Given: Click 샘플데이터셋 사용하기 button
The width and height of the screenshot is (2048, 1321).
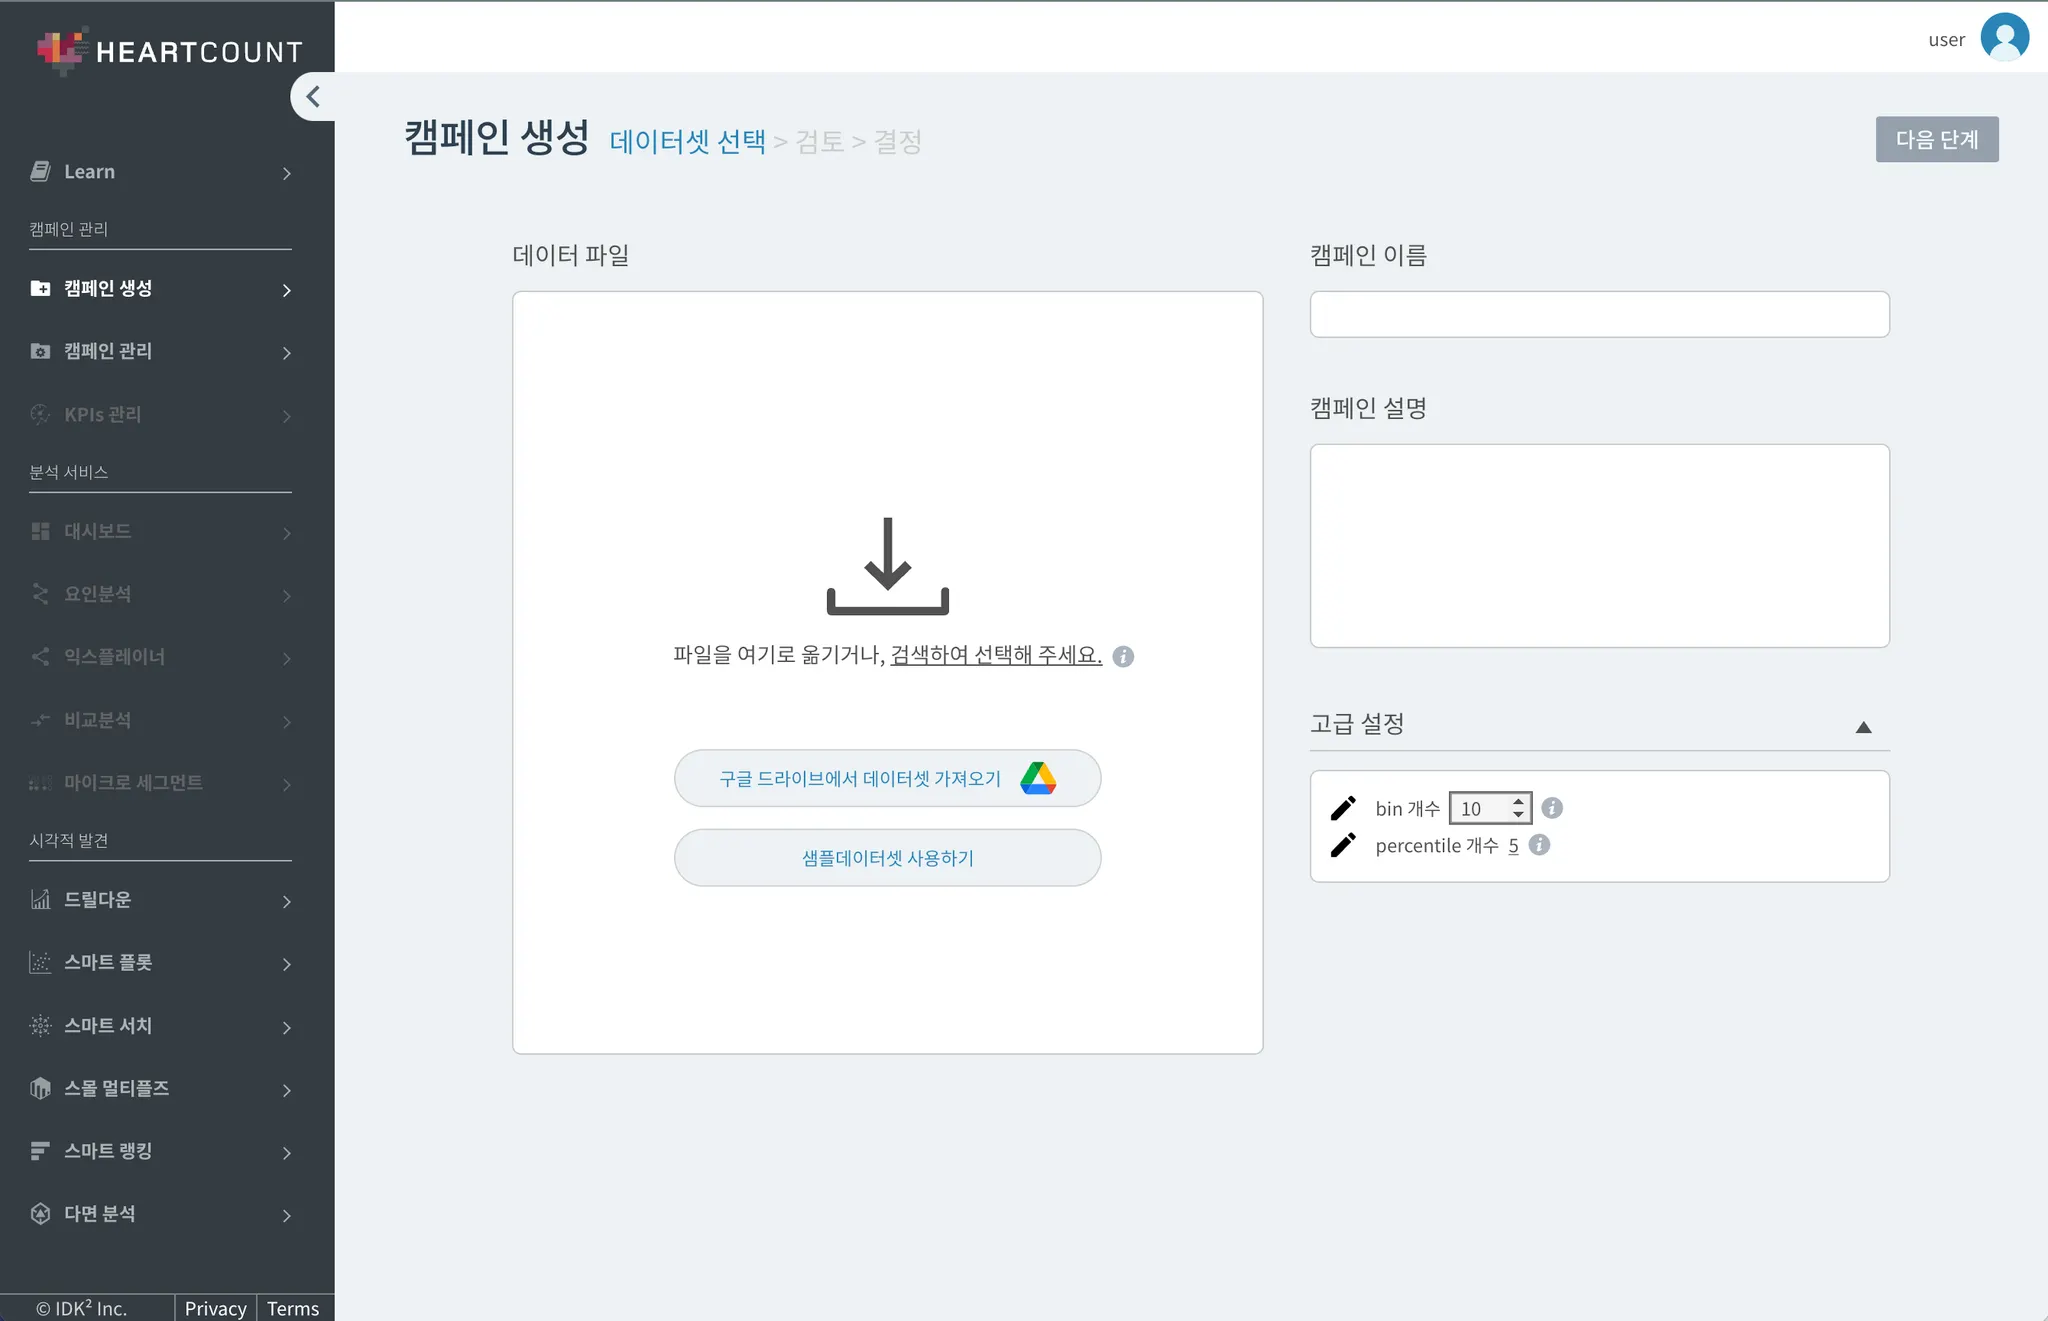Looking at the screenshot, I should 887,858.
